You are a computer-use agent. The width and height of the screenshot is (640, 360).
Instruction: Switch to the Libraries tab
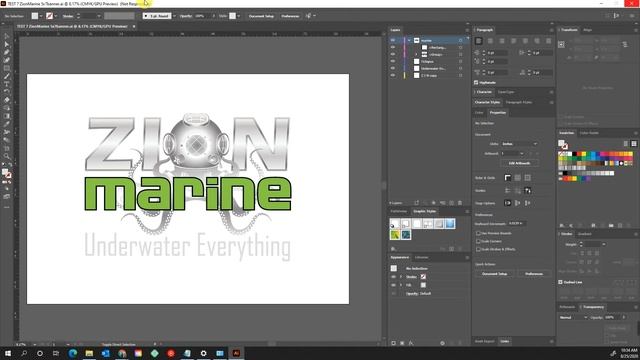(422, 258)
